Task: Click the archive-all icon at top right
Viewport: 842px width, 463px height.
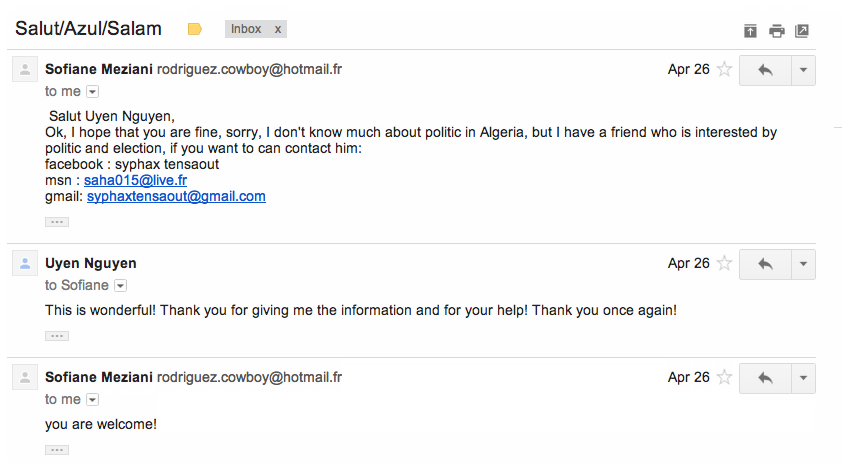Action: coord(750,31)
